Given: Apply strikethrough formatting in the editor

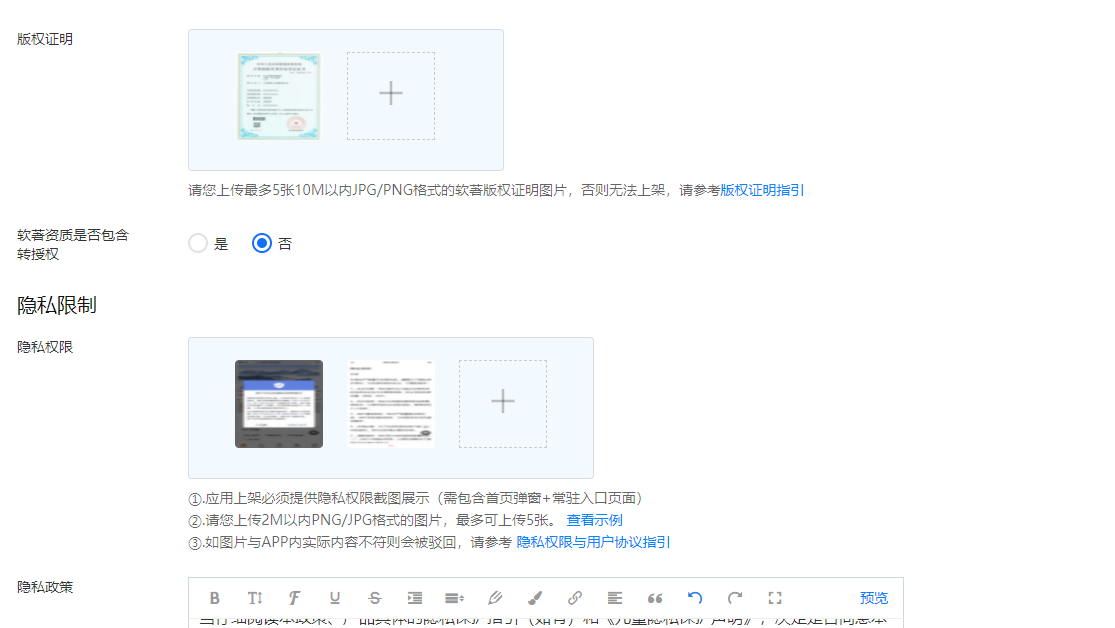Looking at the screenshot, I should pyautogui.click(x=375, y=598).
